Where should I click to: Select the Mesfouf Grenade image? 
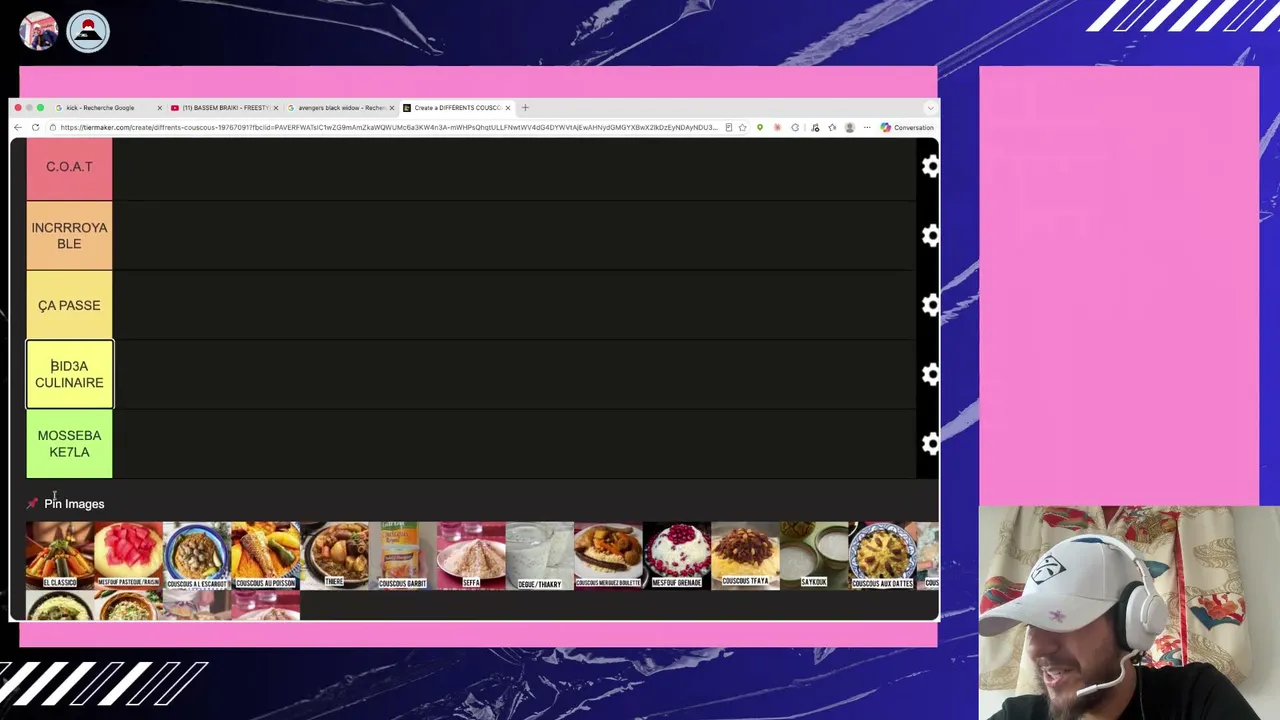point(676,555)
